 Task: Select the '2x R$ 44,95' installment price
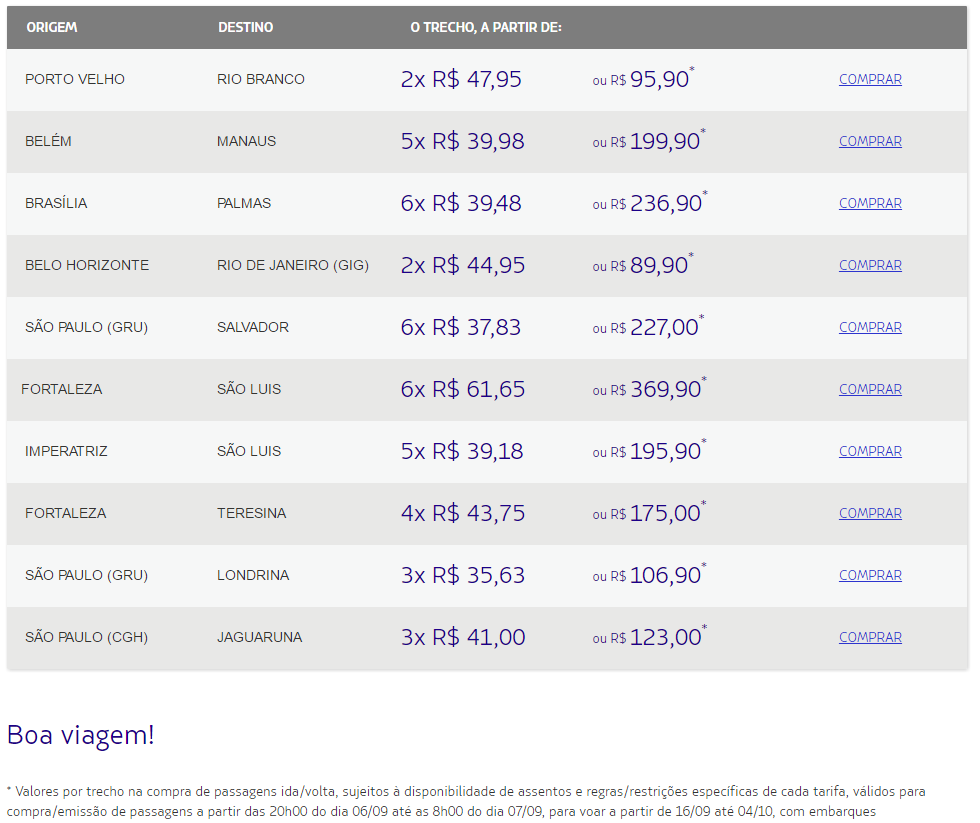coord(462,265)
